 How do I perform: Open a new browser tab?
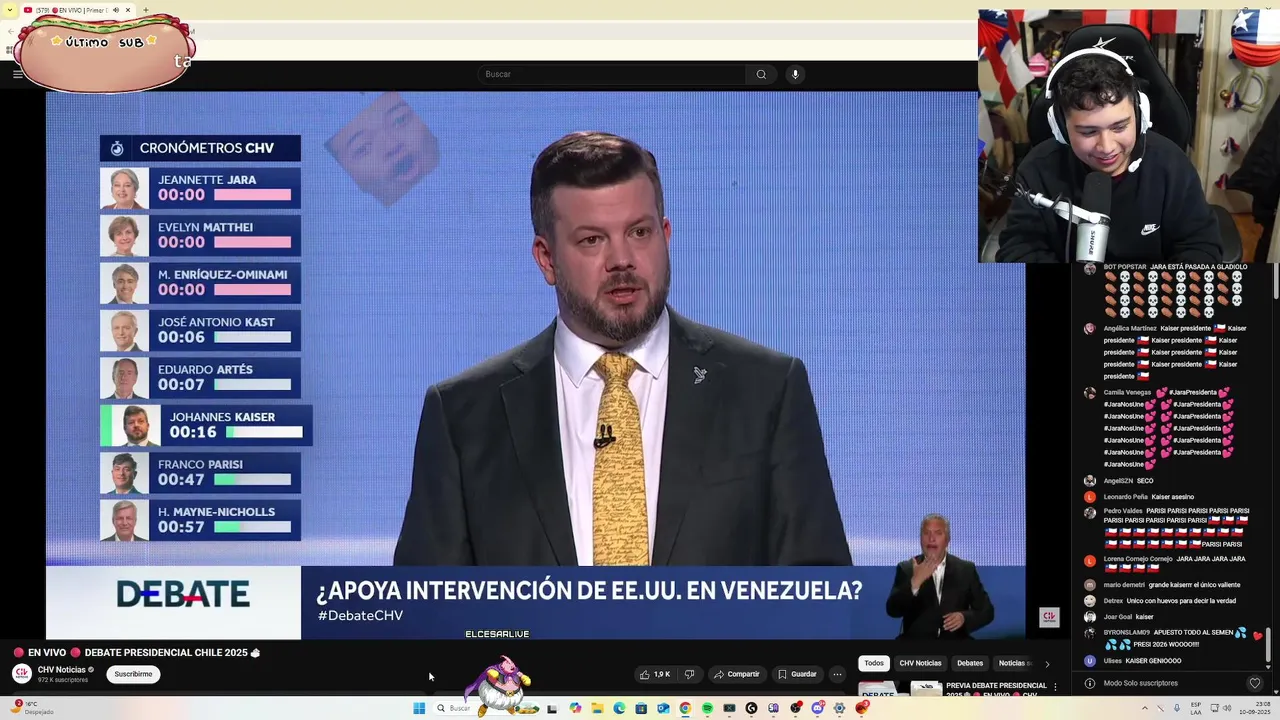[146, 10]
